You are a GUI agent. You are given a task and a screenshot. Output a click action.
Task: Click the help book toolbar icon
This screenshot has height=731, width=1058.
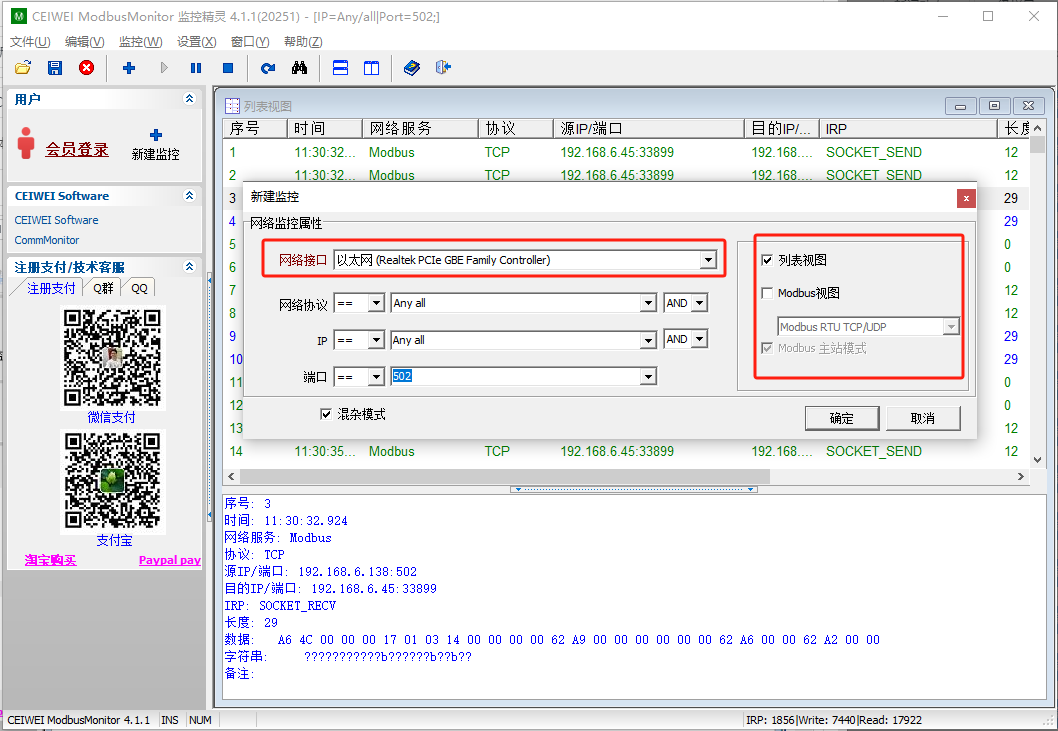click(412, 68)
